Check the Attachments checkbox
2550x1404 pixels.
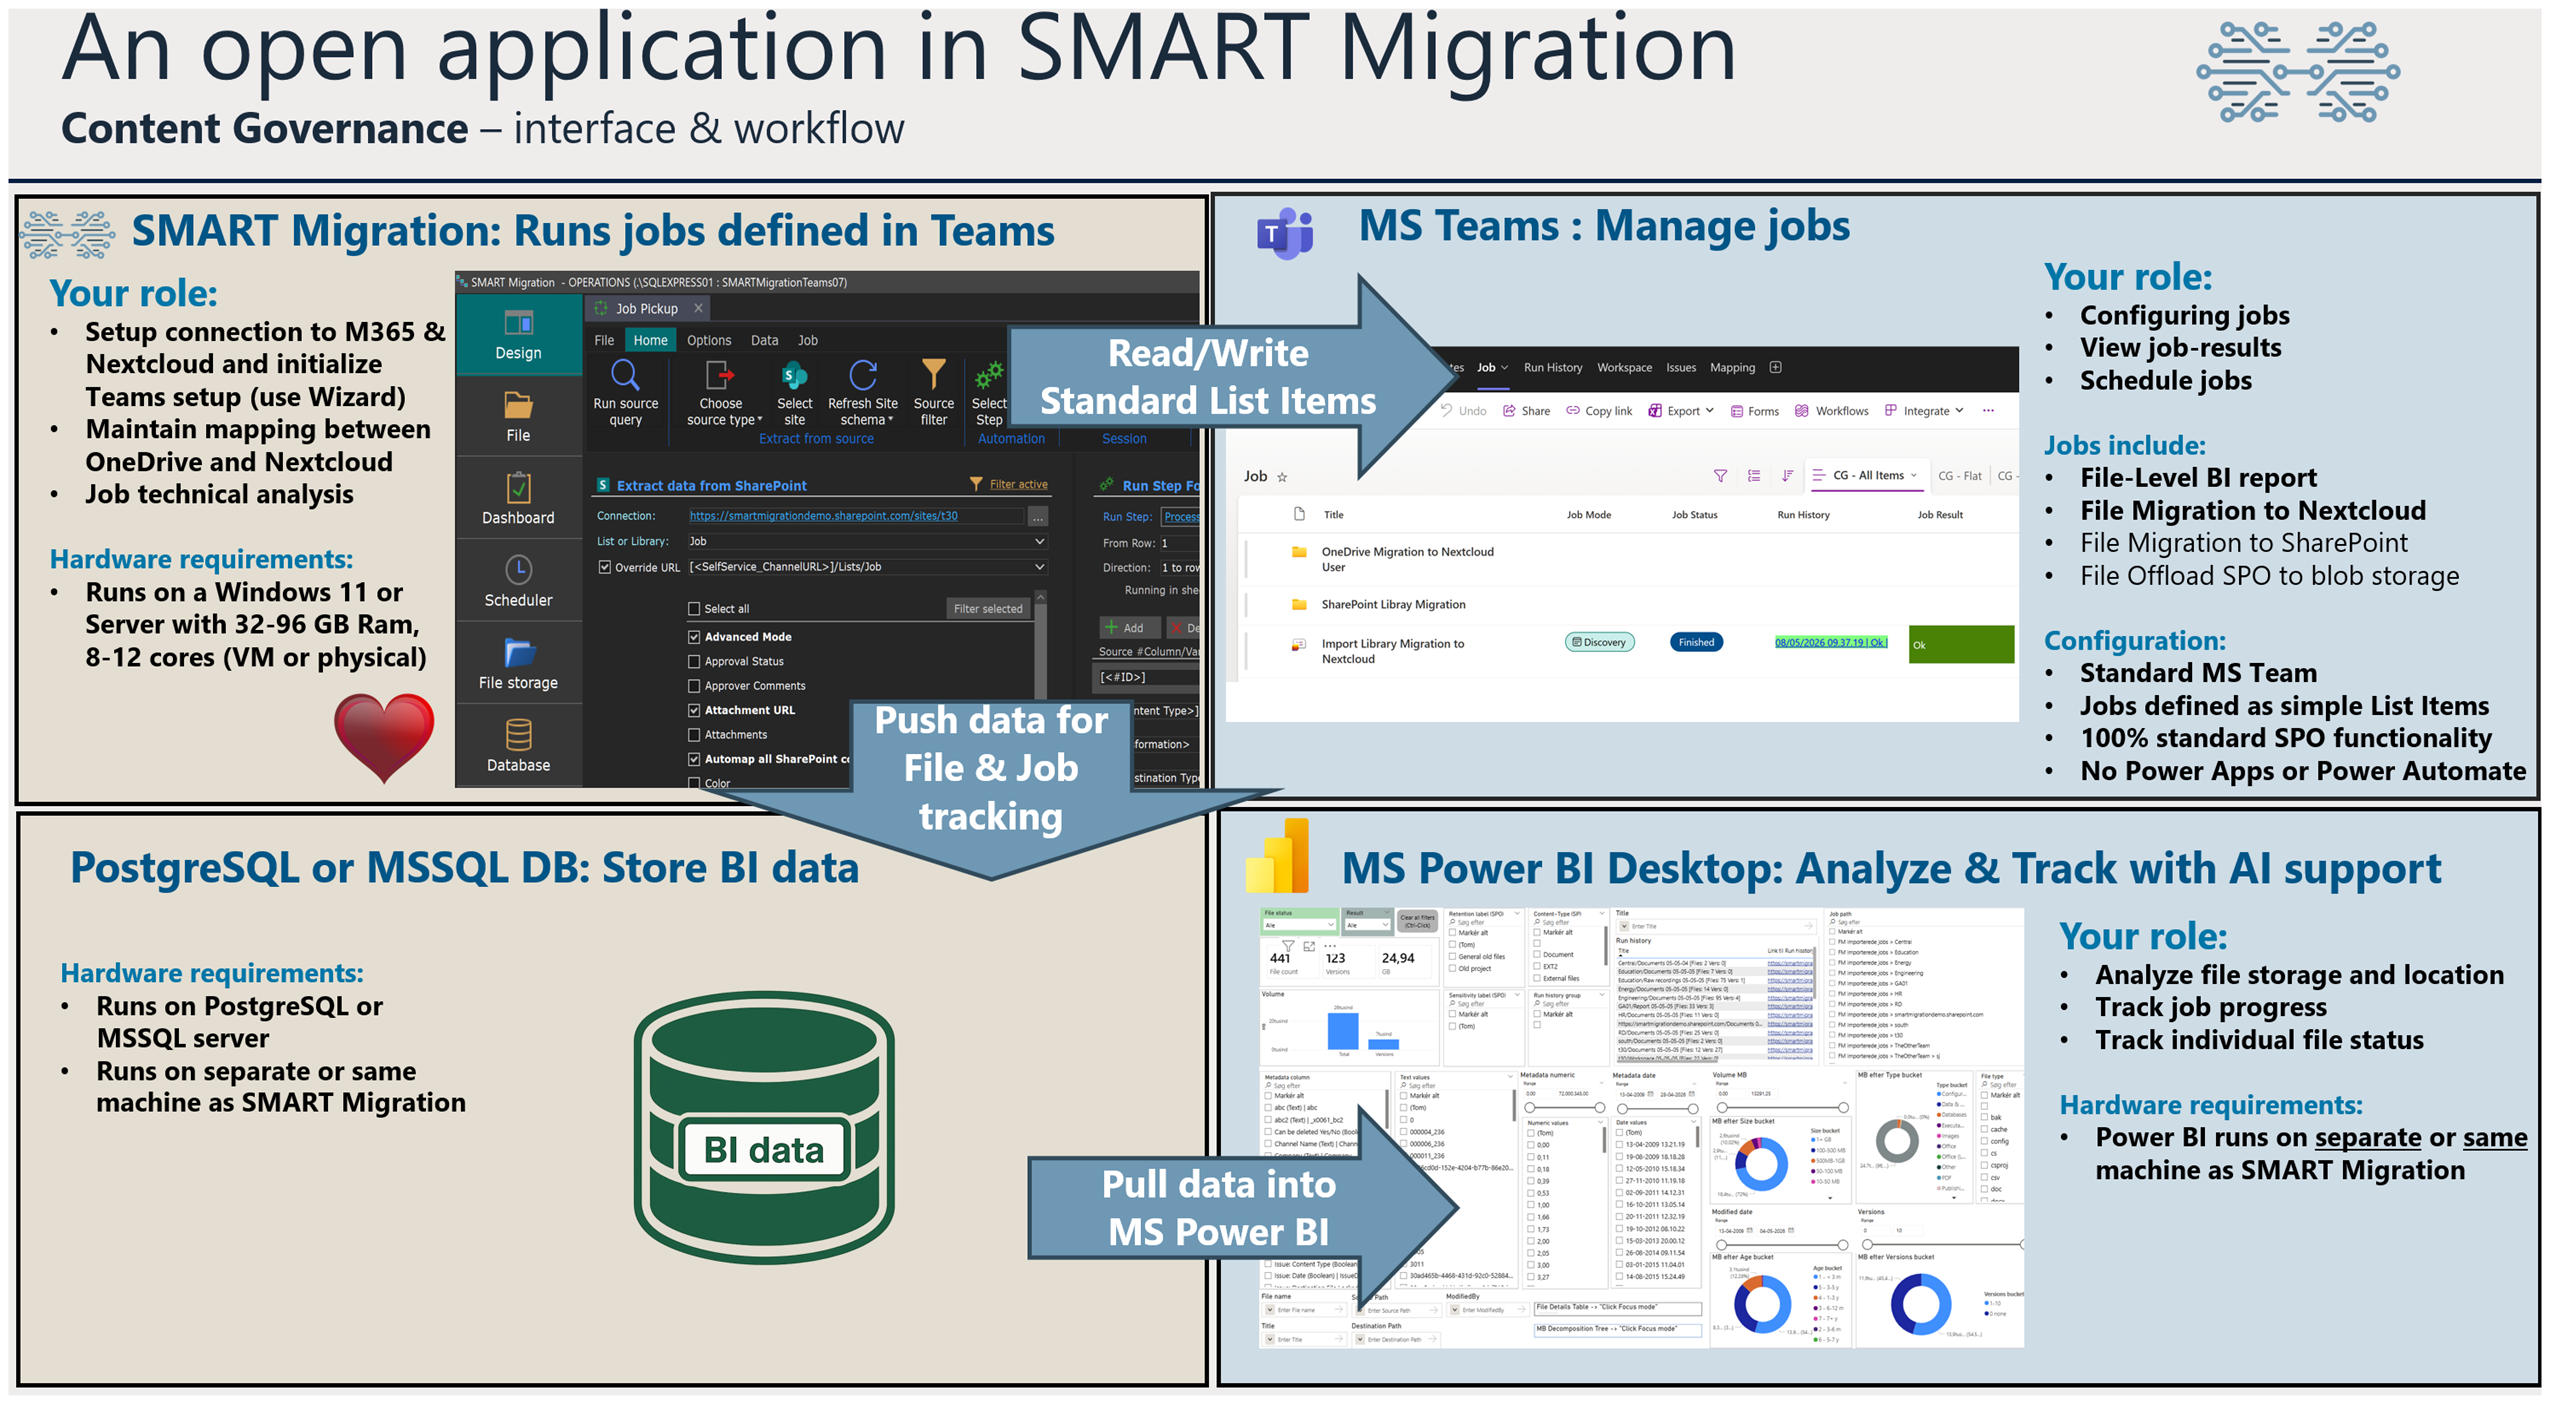pos(694,735)
